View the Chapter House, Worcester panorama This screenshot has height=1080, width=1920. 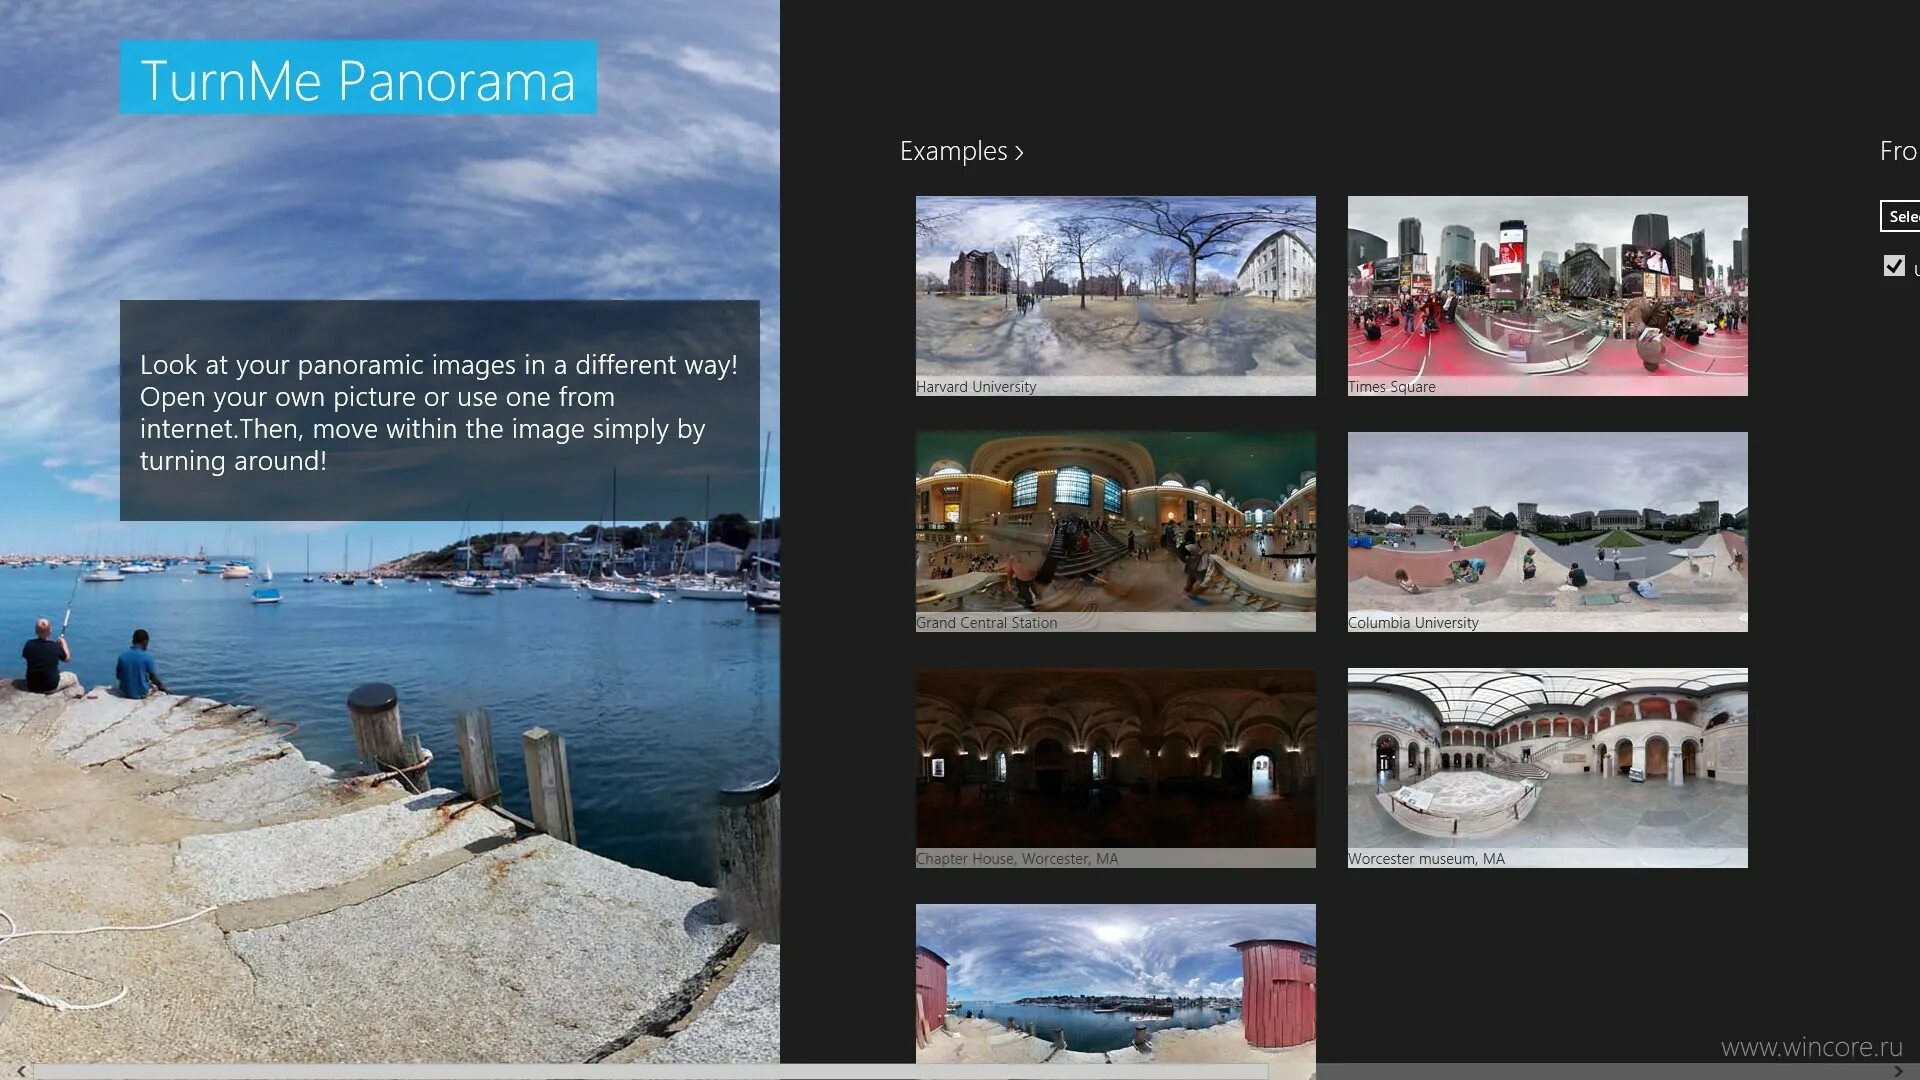(x=1115, y=767)
